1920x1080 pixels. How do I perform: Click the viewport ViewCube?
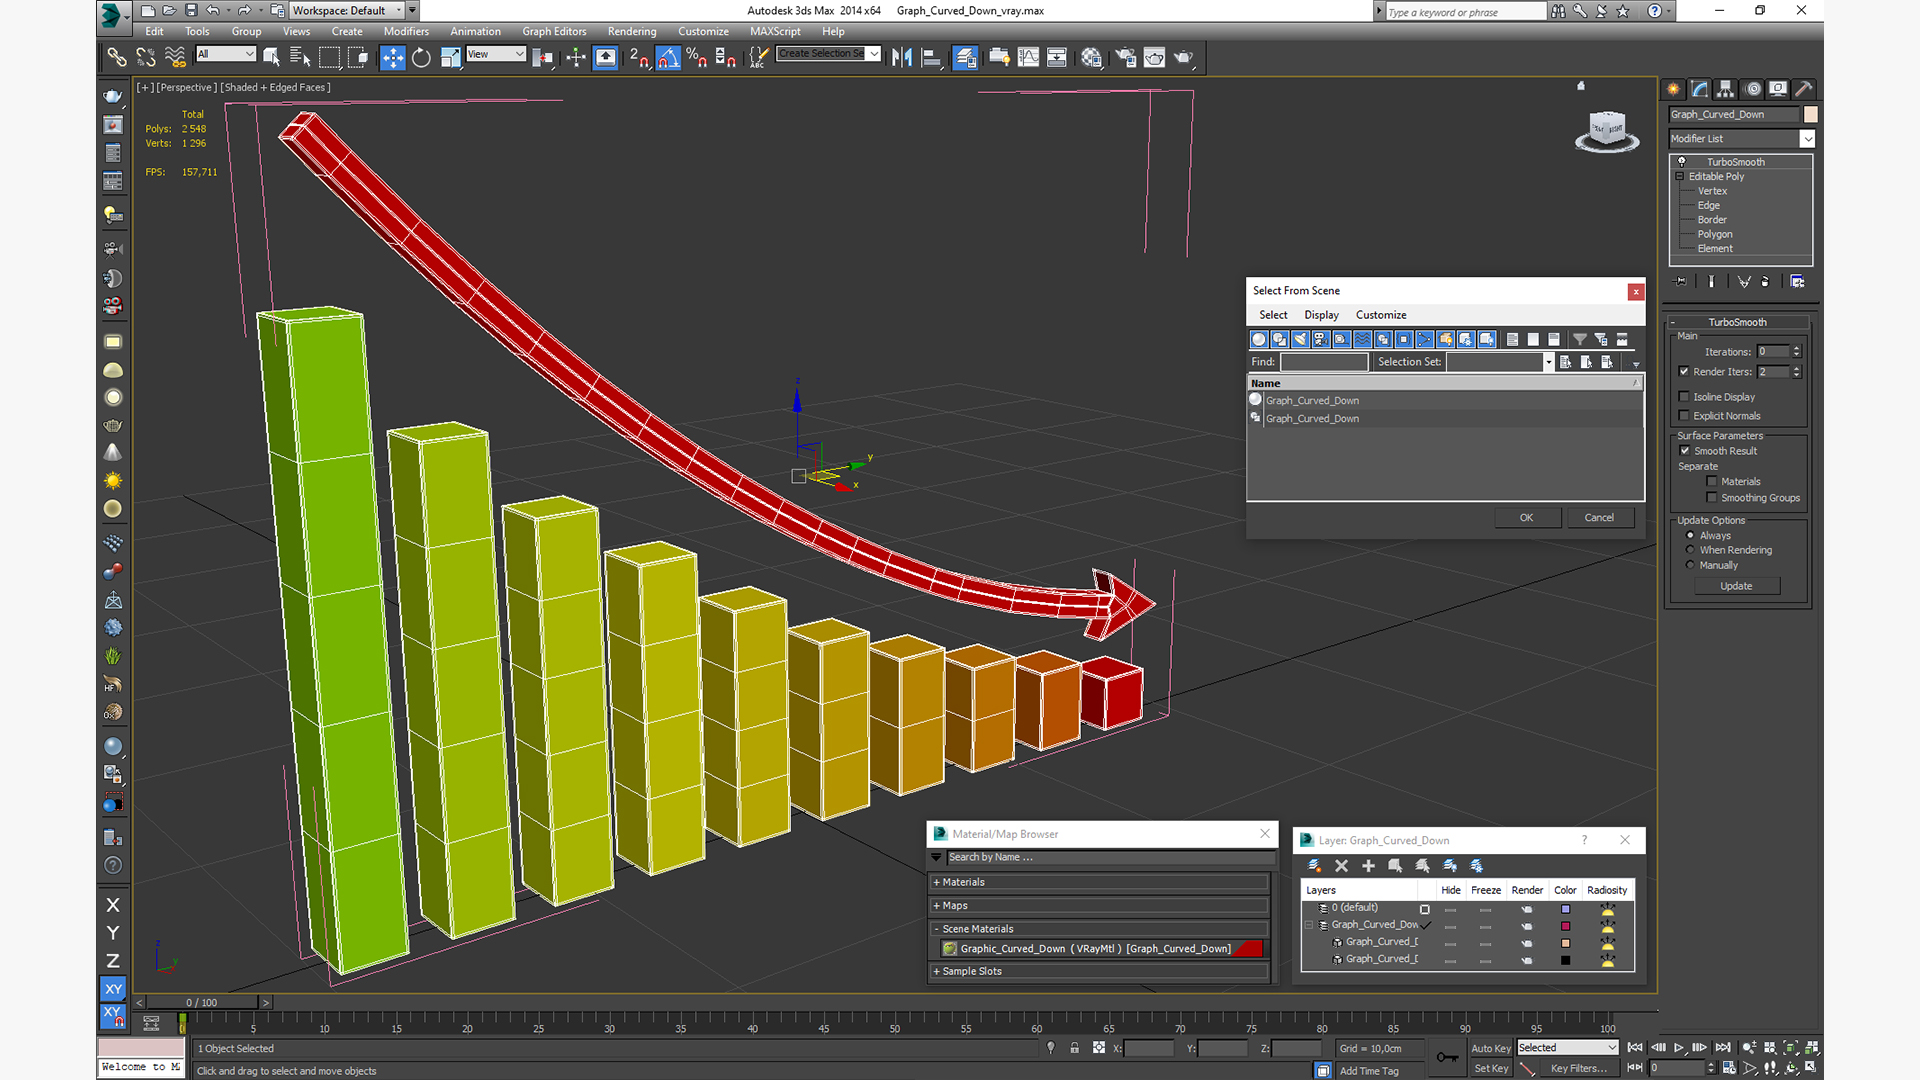click(x=1607, y=130)
